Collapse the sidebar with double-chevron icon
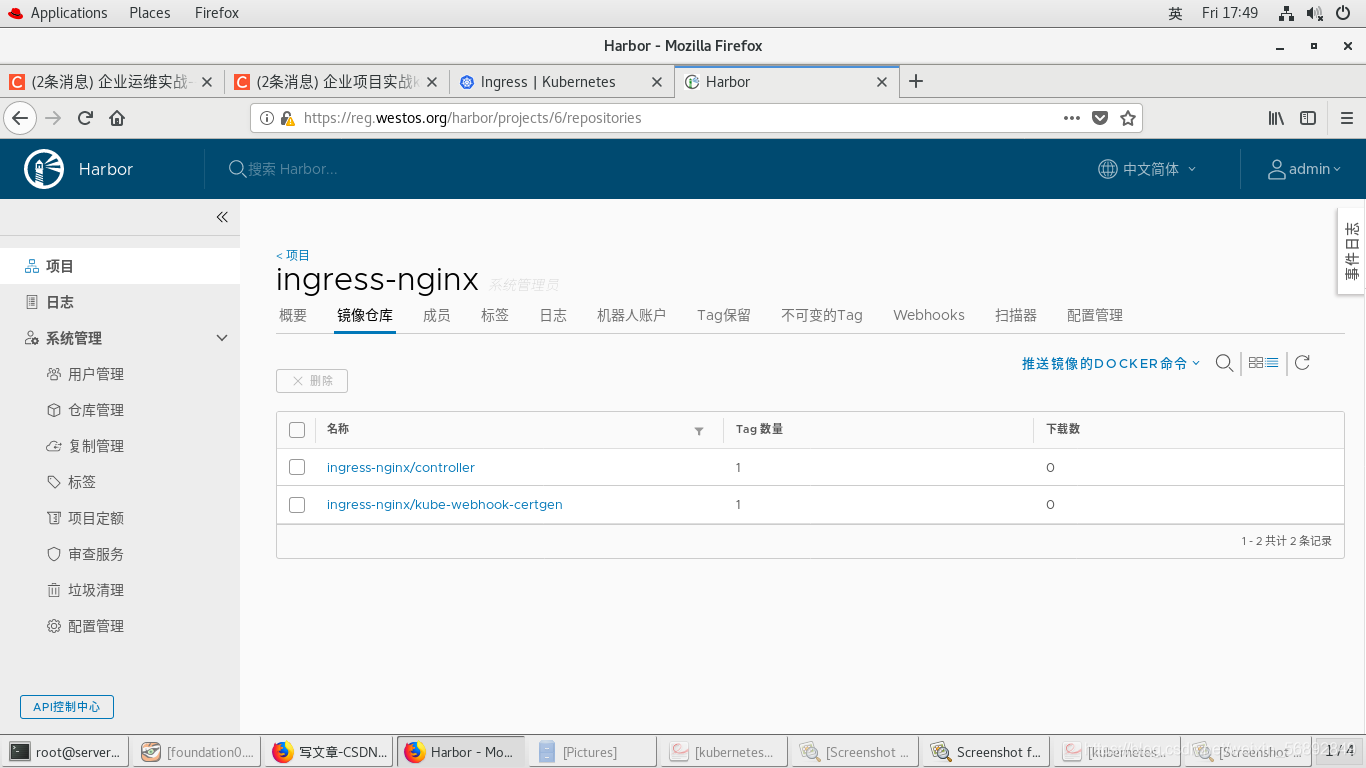Image resolution: width=1366 pixels, height=768 pixels. (222, 217)
